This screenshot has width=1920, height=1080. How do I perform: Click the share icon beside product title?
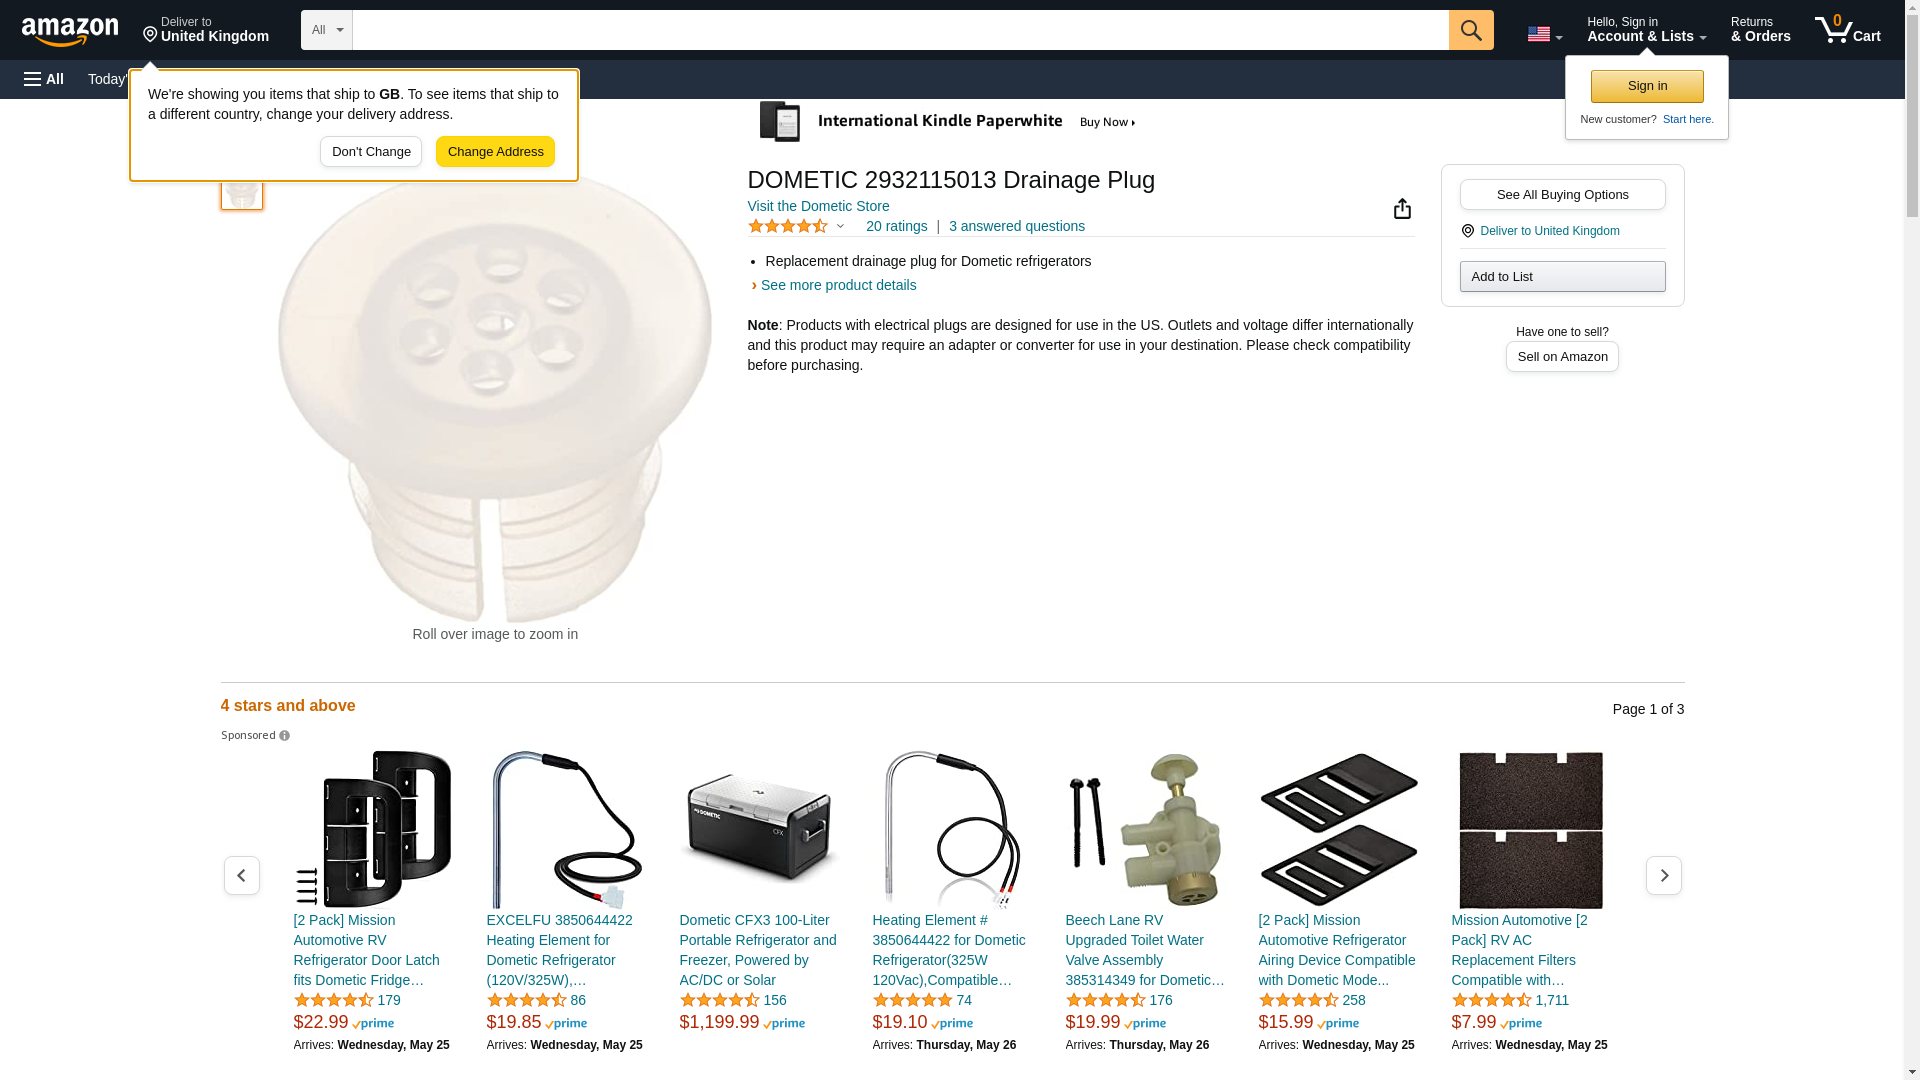[x=1402, y=208]
